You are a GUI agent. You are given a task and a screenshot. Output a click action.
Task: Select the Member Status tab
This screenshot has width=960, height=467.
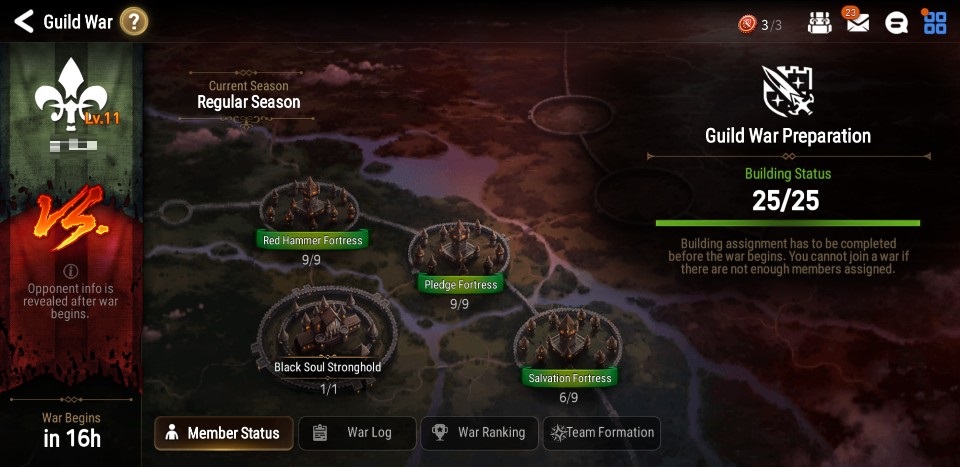pyautogui.click(x=223, y=433)
